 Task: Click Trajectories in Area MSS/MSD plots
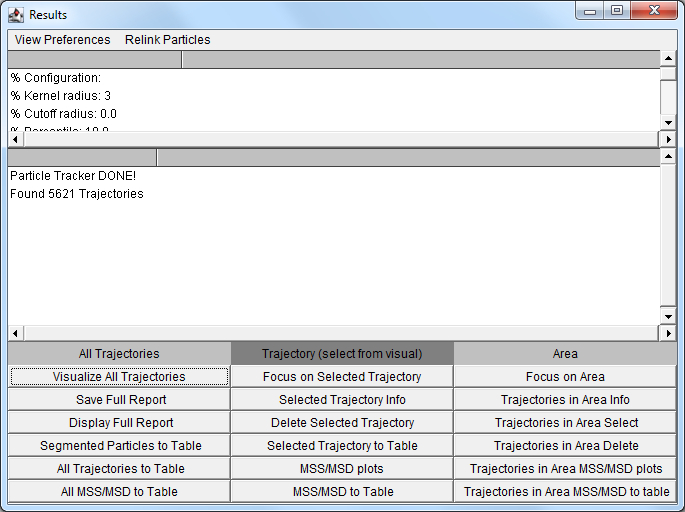(565, 469)
